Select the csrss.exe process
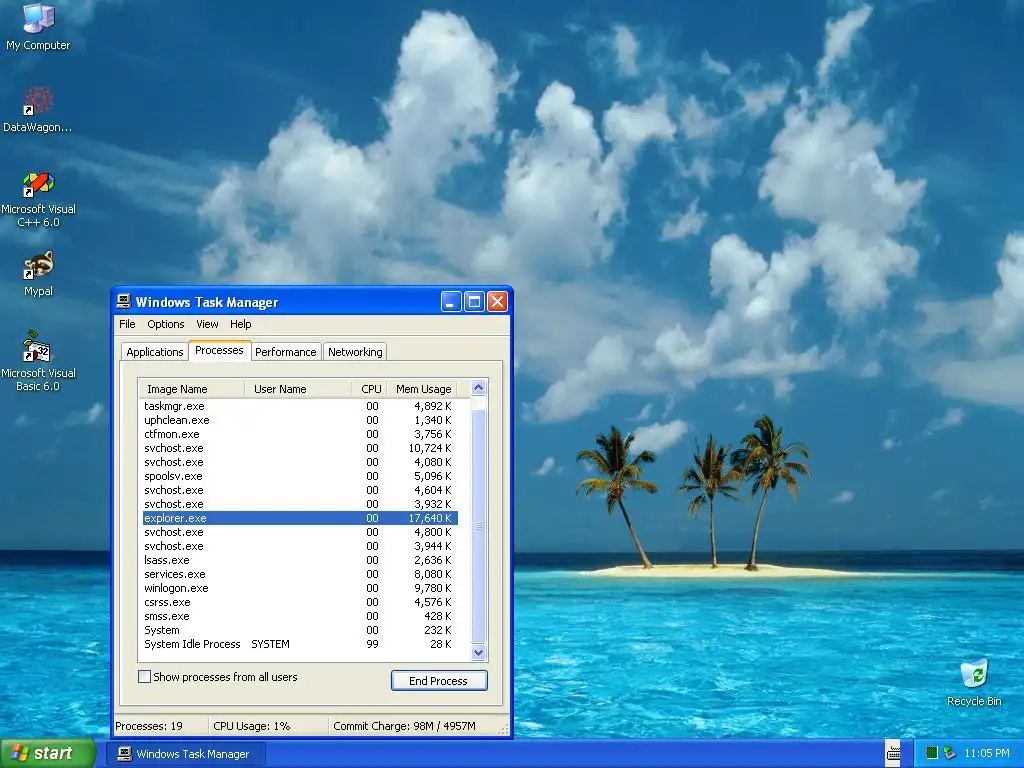 [x=300, y=602]
